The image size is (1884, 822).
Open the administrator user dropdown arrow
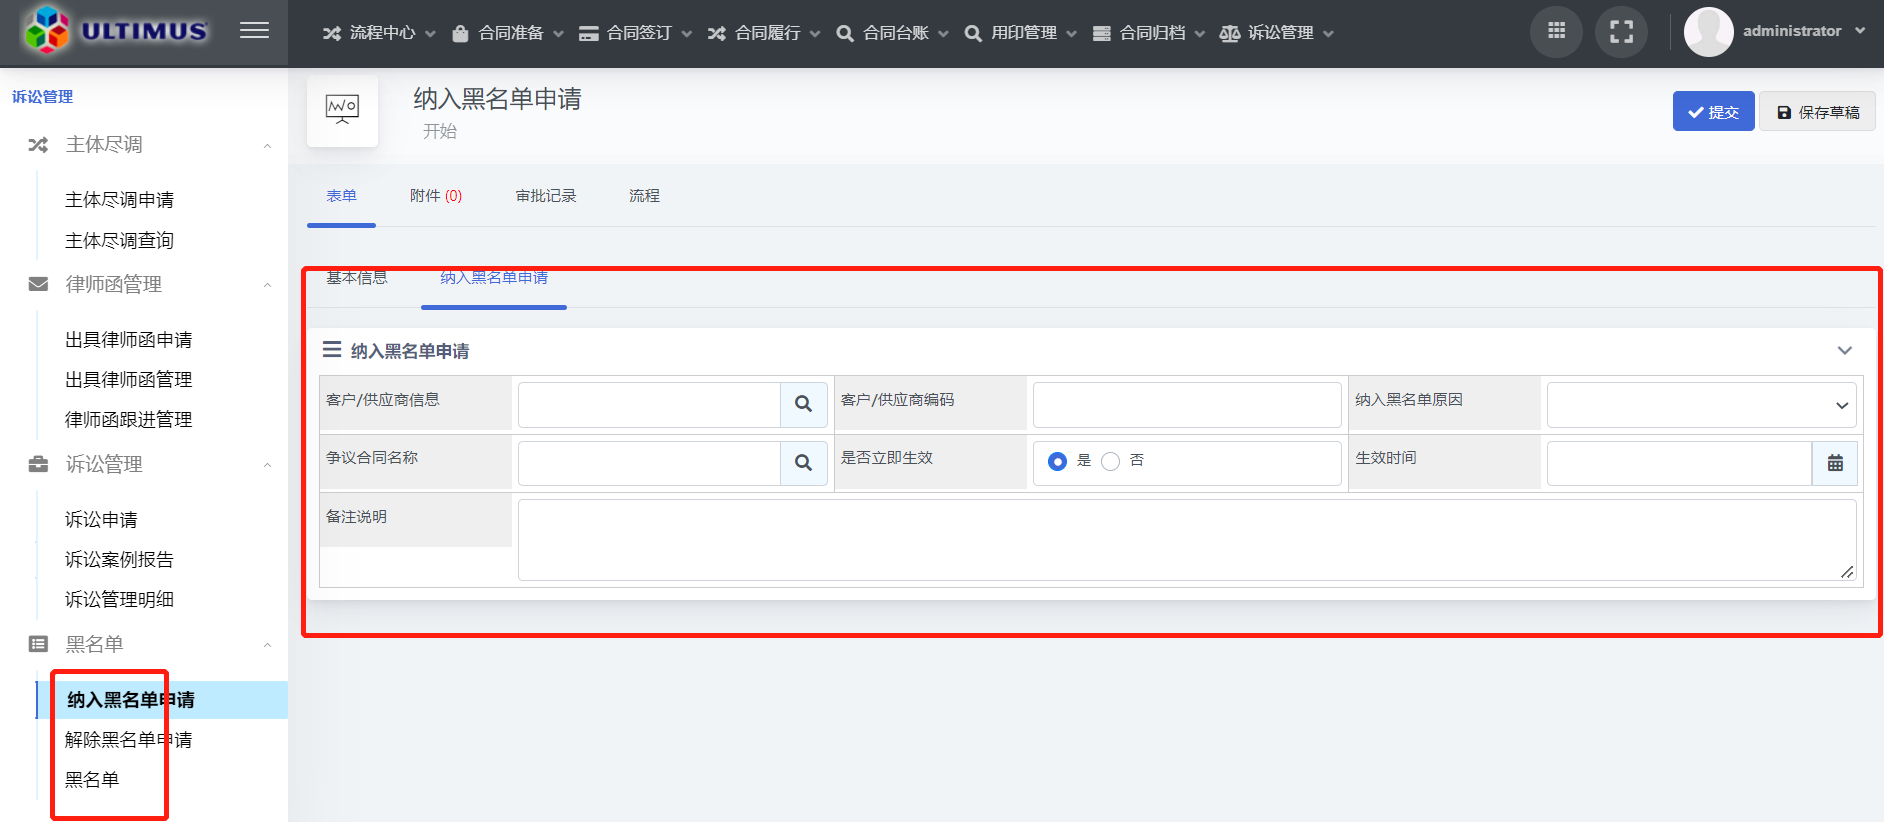pyautogui.click(x=1860, y=31)
